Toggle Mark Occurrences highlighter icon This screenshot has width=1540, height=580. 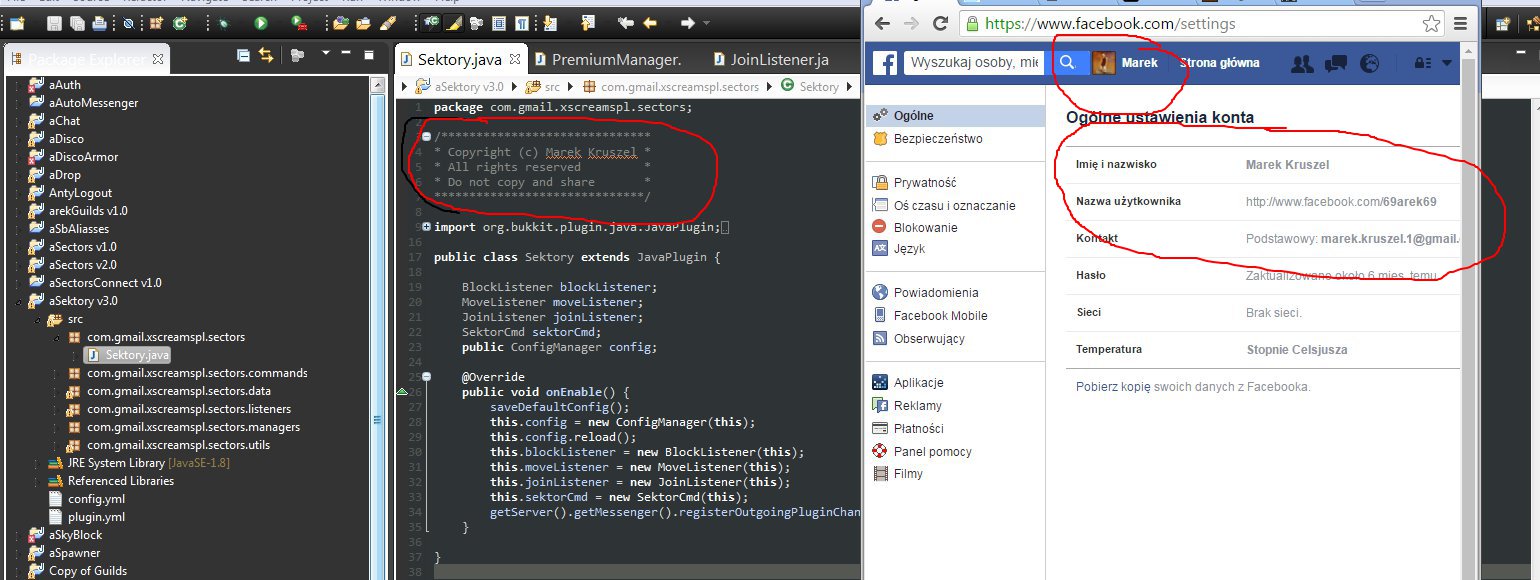coord(455,23)
